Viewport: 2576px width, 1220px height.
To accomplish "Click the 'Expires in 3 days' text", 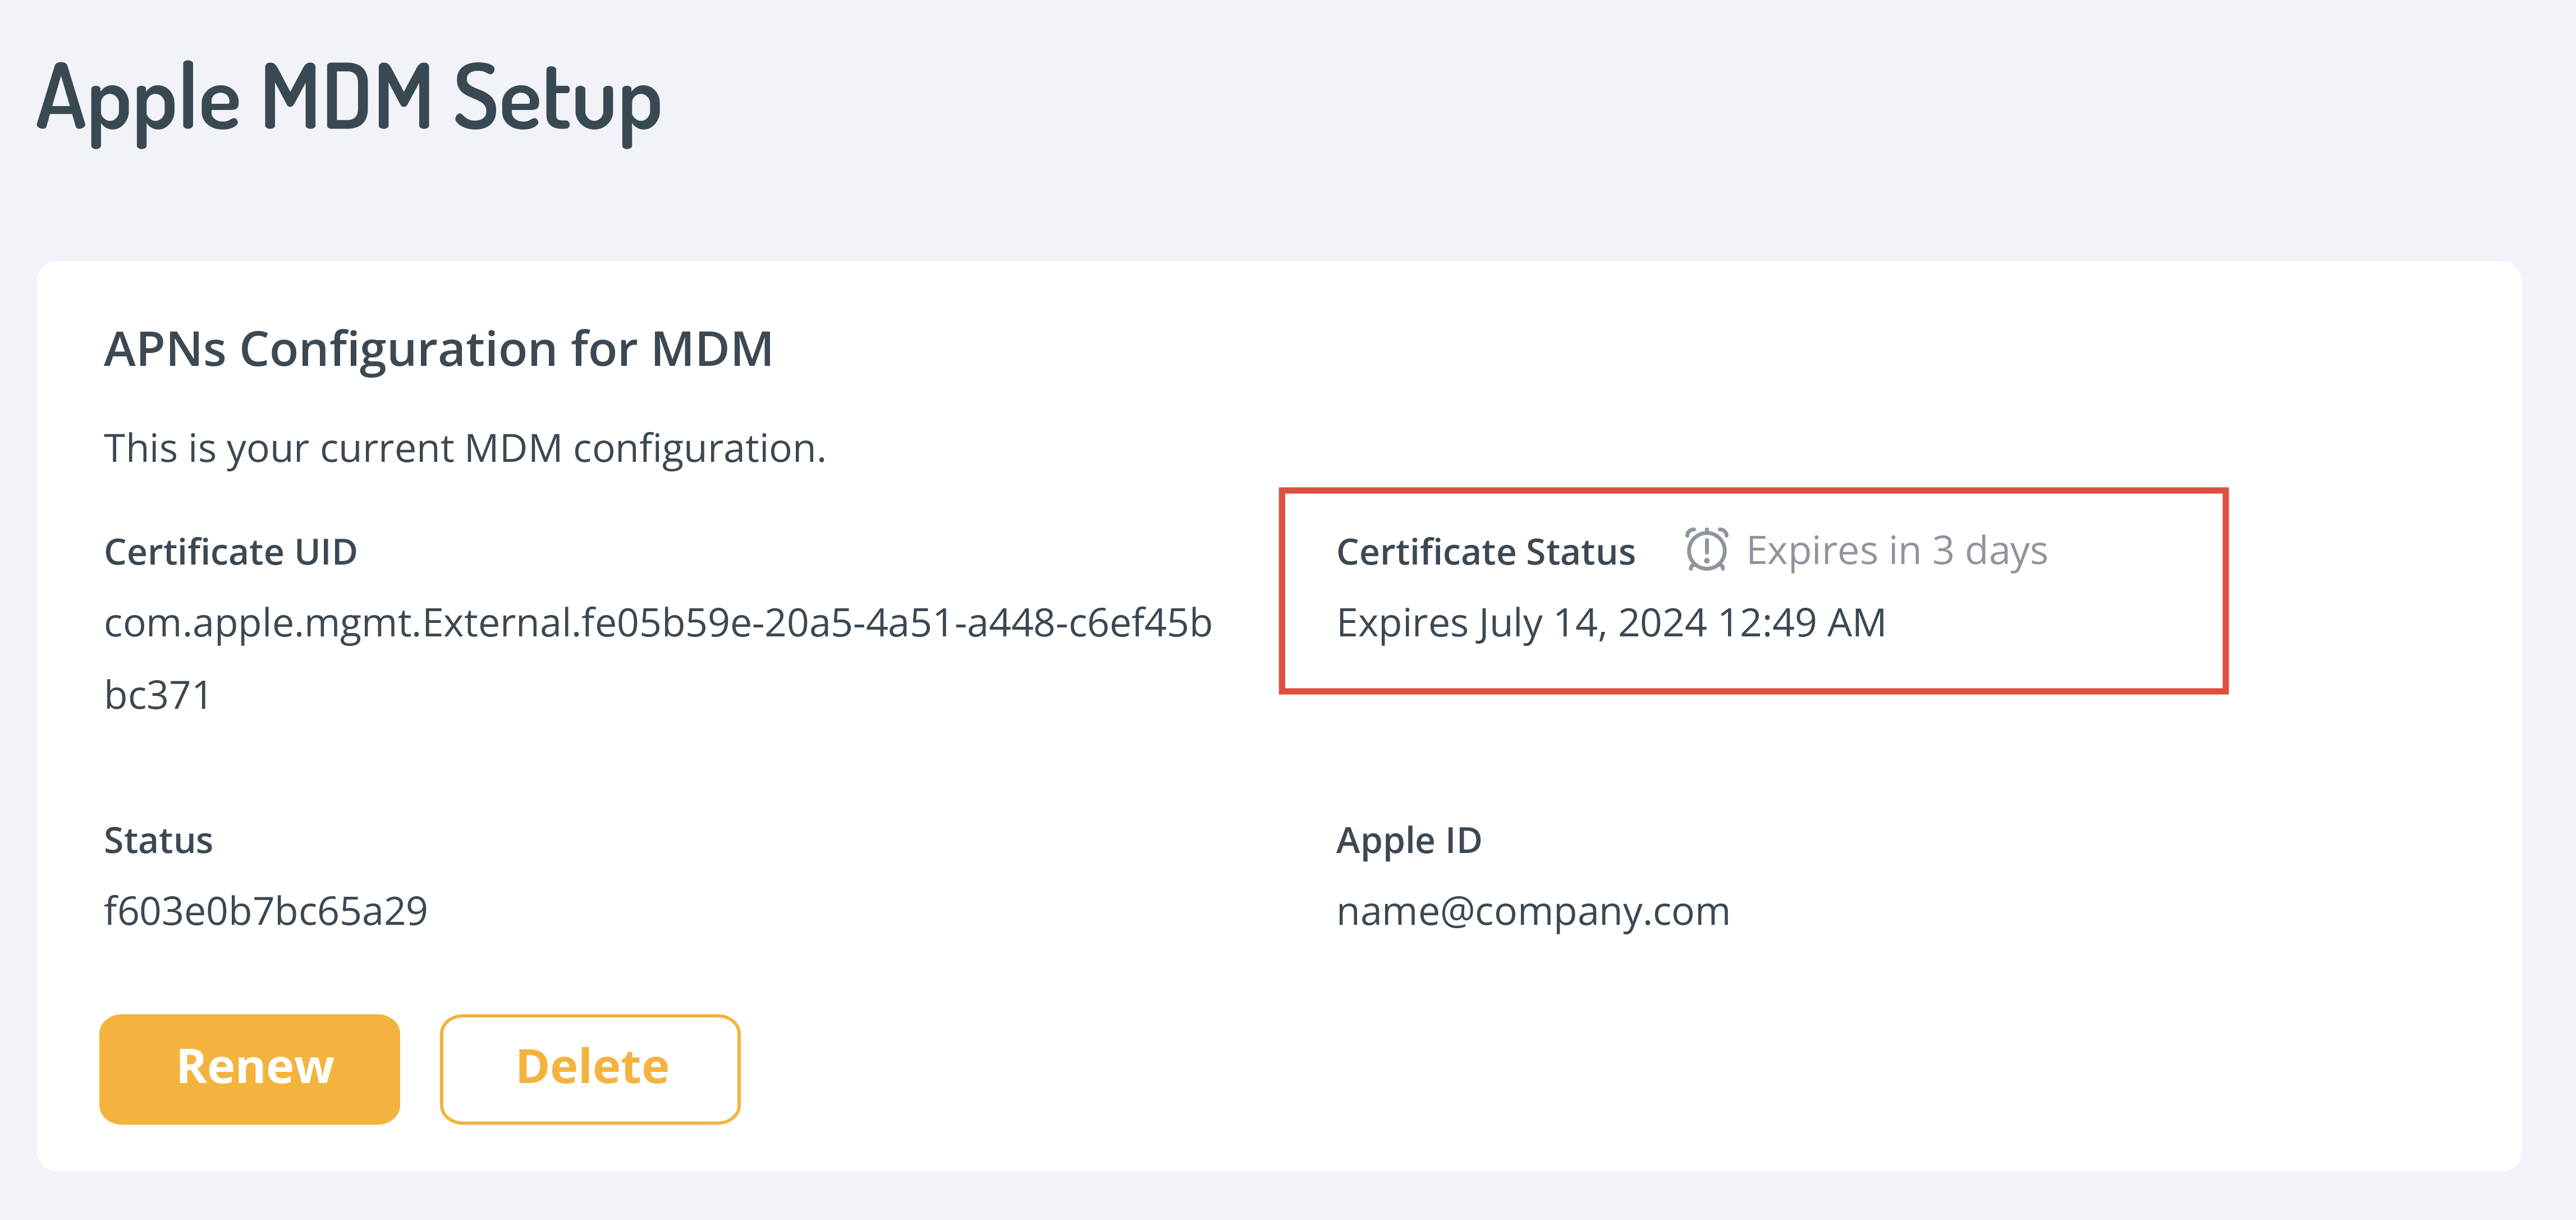I will pos(1896,550).
